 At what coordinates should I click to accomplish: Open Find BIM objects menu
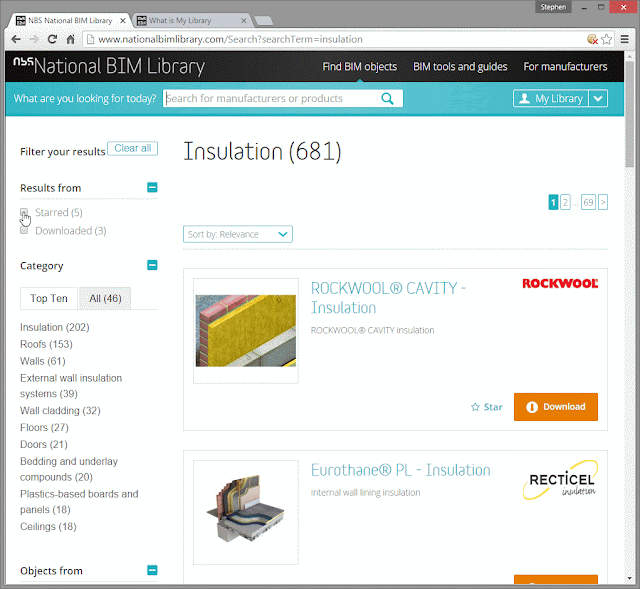[x=360, y=67]
